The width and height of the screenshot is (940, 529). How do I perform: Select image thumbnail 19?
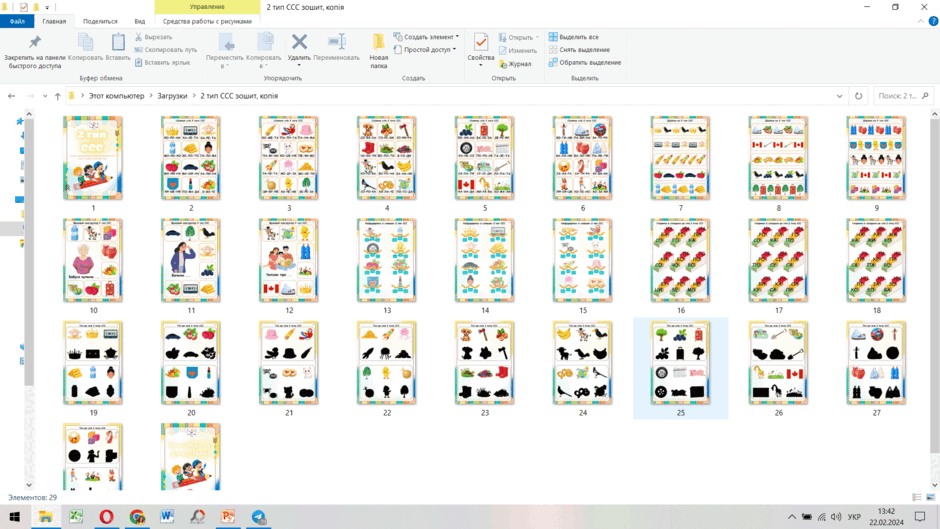coord(93,363)
